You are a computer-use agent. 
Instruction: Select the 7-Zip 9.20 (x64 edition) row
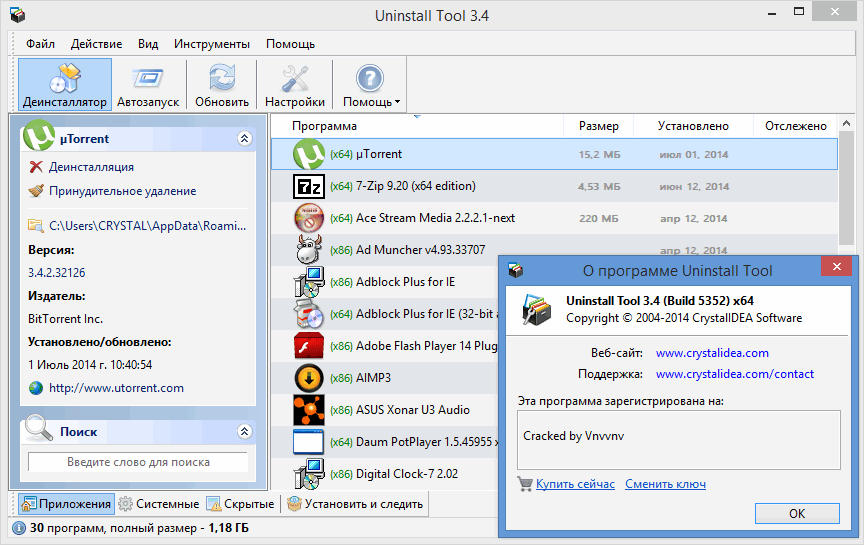(554, 186)
